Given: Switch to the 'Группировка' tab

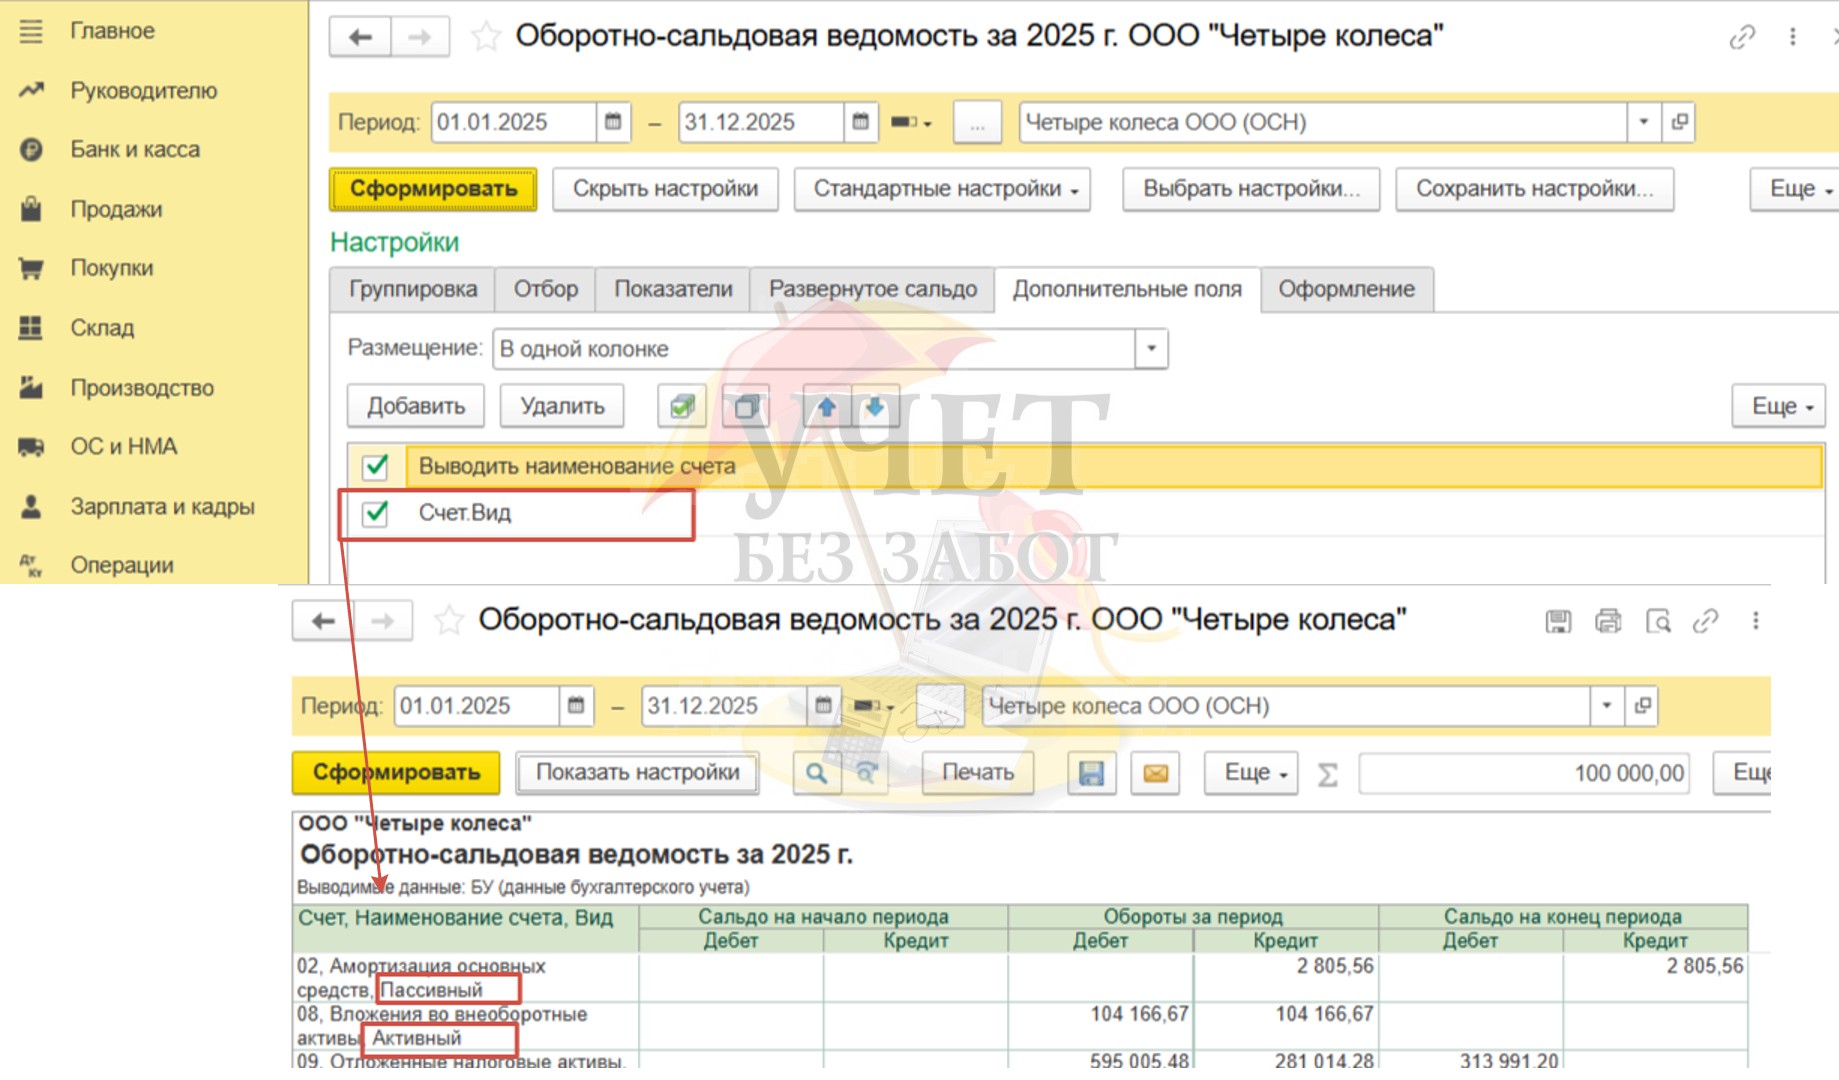Looking at the screenshot, I should [x=412, y=289].
